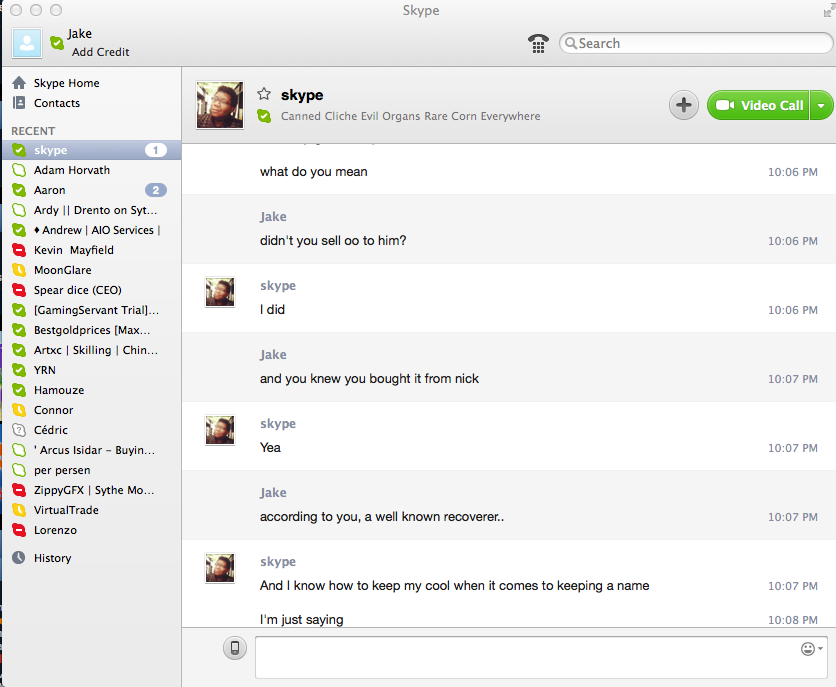Click message 'what do you mean'

(314, 172)
